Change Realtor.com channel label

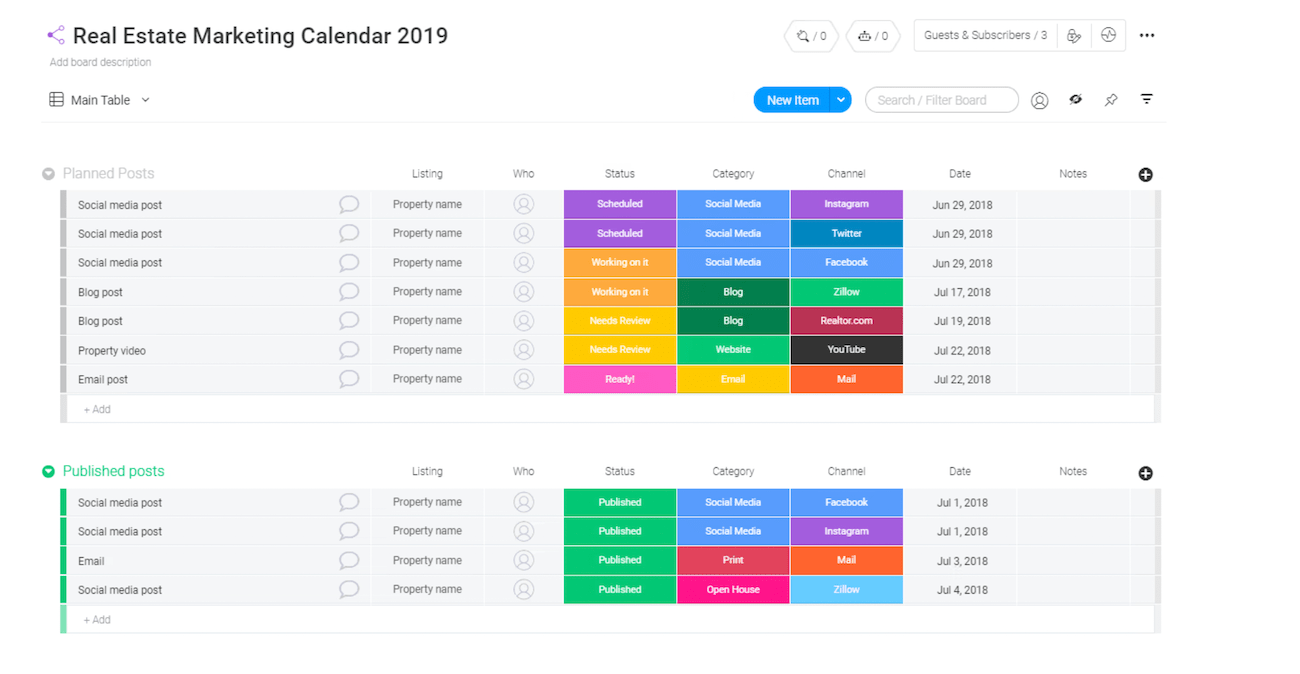coord(846,321)
